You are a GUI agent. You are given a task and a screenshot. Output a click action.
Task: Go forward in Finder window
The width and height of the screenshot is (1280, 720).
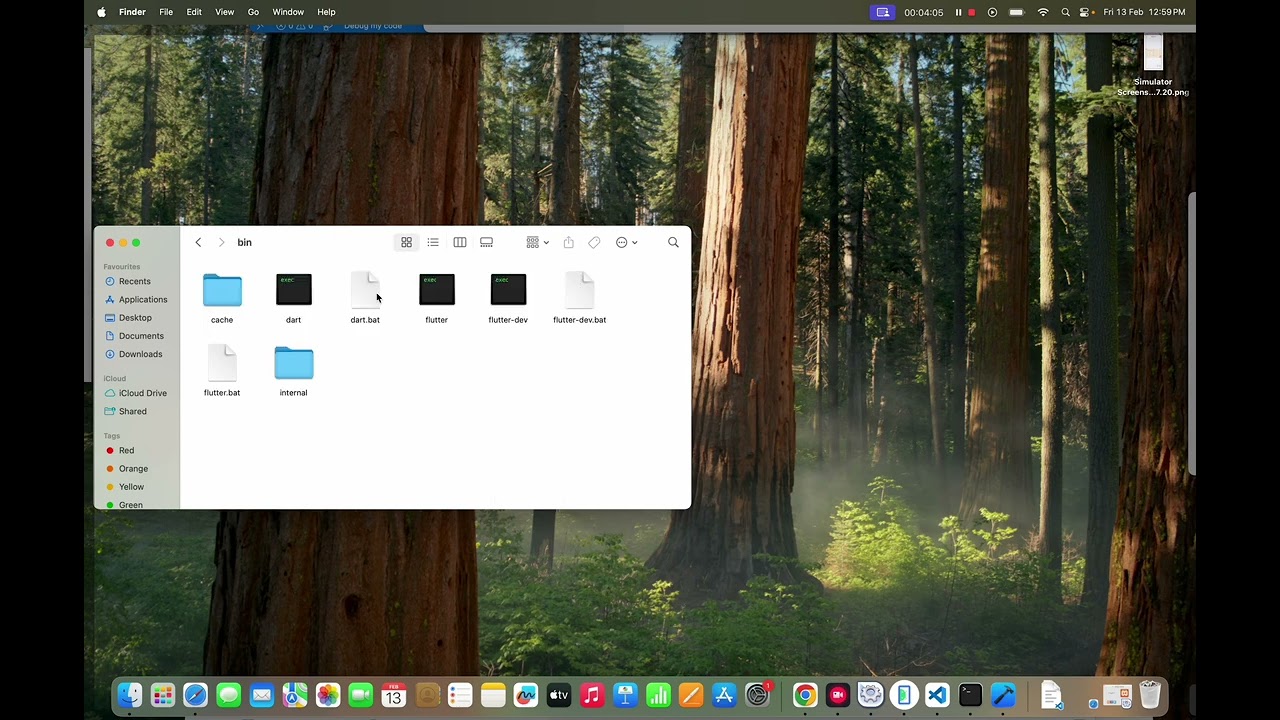pyautogui.click(x=221, y=242)
